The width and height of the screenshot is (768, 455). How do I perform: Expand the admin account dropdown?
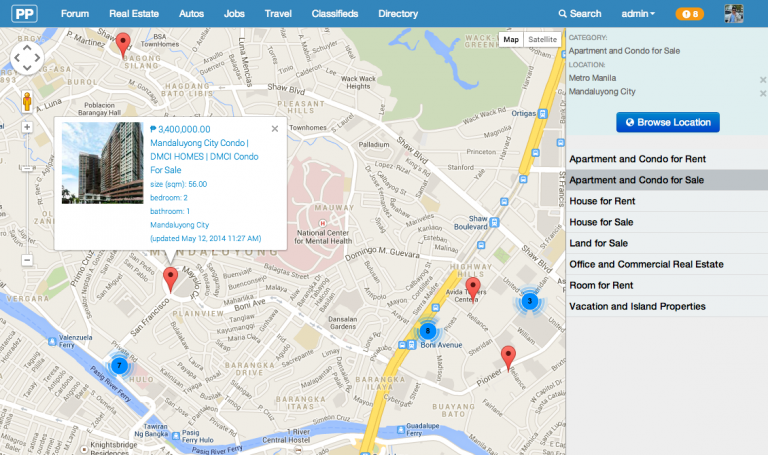pos(638,14)
